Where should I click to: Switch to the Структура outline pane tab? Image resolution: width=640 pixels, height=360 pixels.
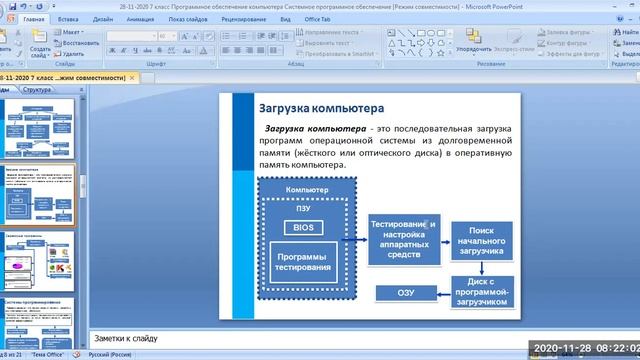(x=37, y=89)
